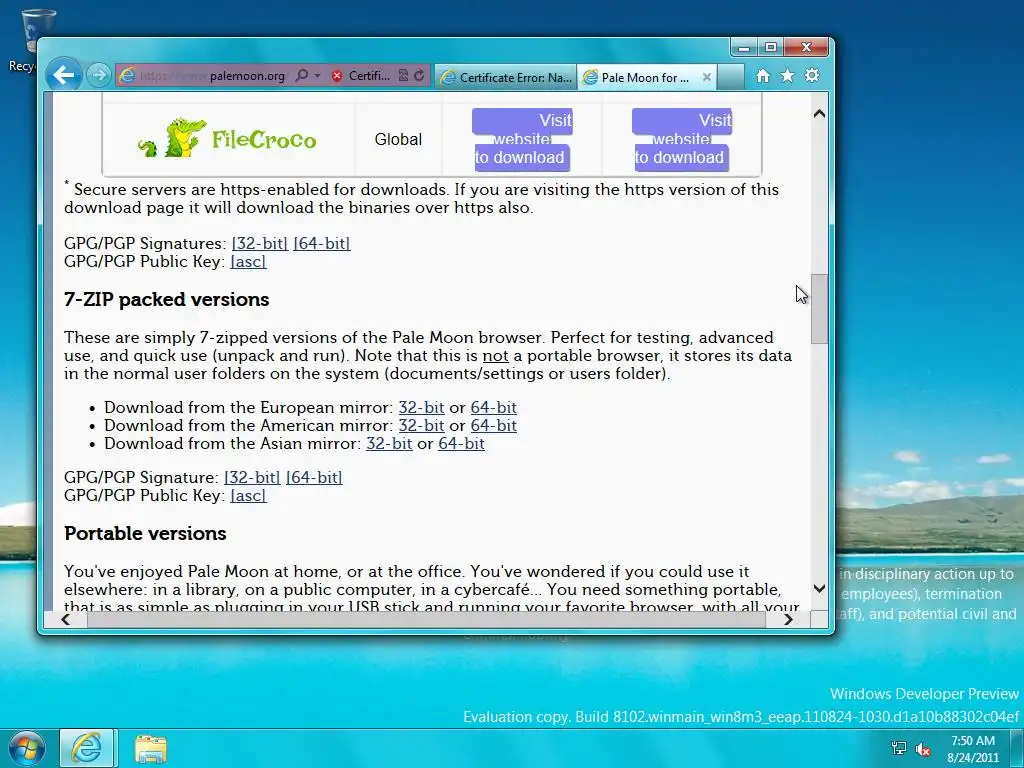Click the 'Global' table cell text
The height and width of the screenshot is (768, 1024).
pos(398,139)
